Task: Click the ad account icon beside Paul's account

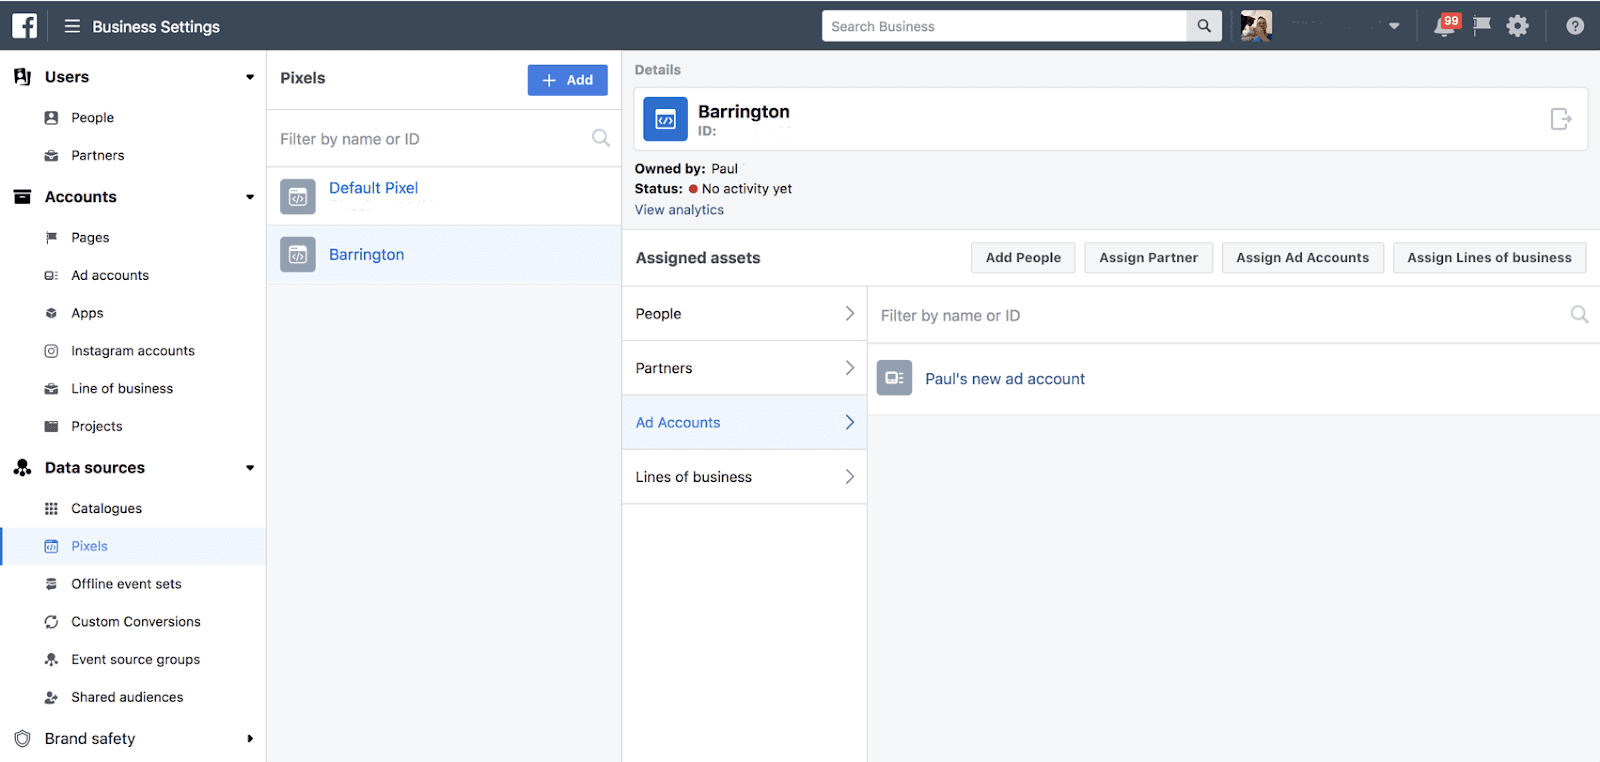Action: point(894,378)
